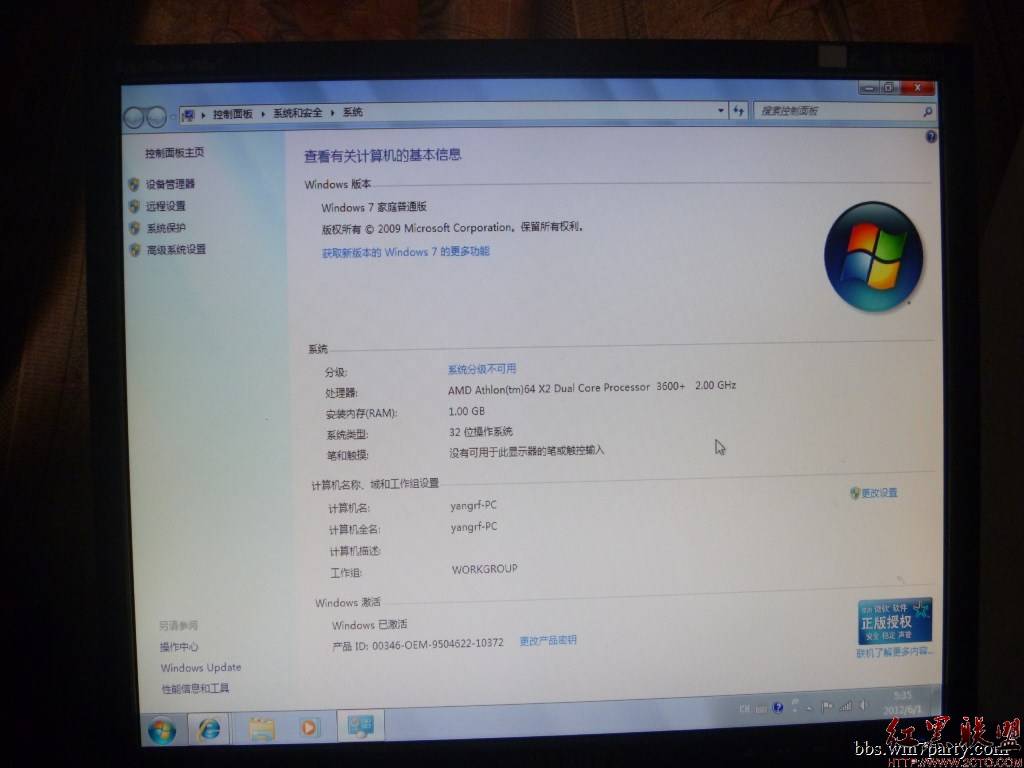Expand the arrow after 系统和安全 breadcrumb
The width and height of the screenshot is (1024, 768).
coord(332,113)
